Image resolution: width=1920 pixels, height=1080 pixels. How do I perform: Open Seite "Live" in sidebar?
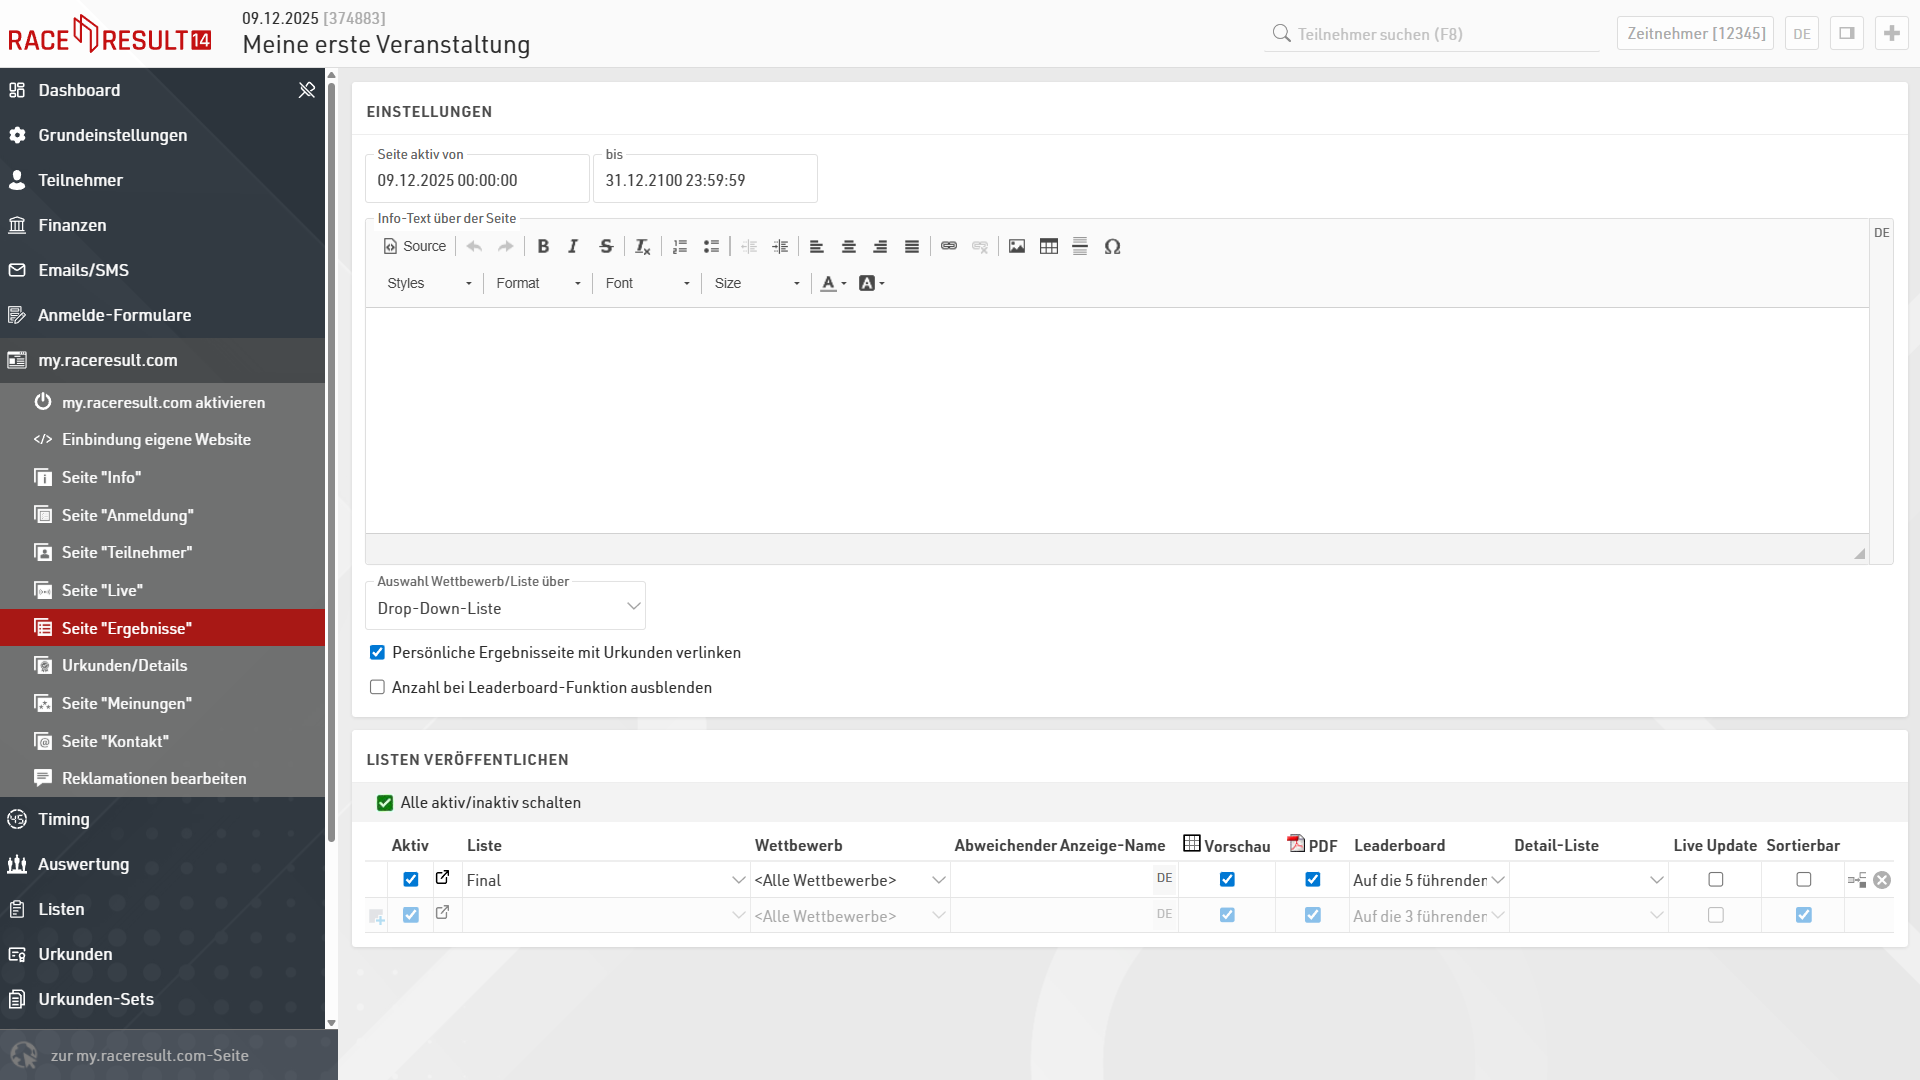coord(102,590)
